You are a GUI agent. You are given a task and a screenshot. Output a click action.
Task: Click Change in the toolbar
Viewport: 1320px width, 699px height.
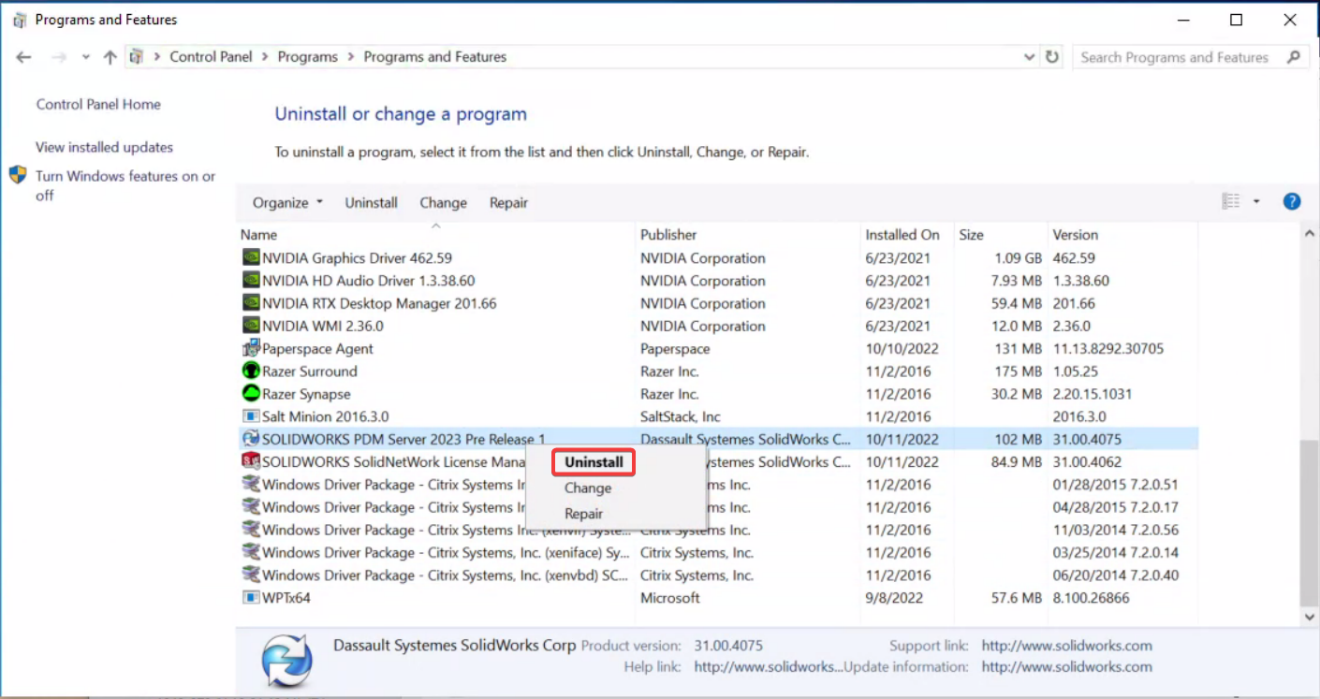[x=443, y=202]
